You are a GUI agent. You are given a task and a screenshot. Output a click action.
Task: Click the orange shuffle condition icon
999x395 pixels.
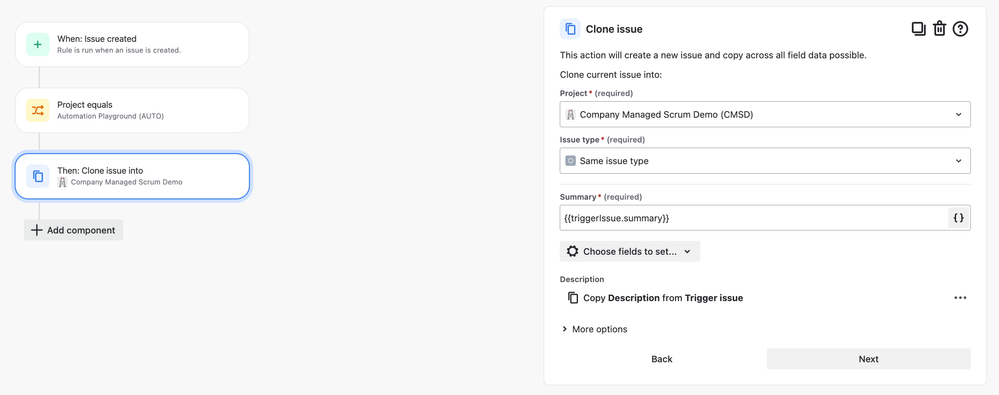click(38, 110)
